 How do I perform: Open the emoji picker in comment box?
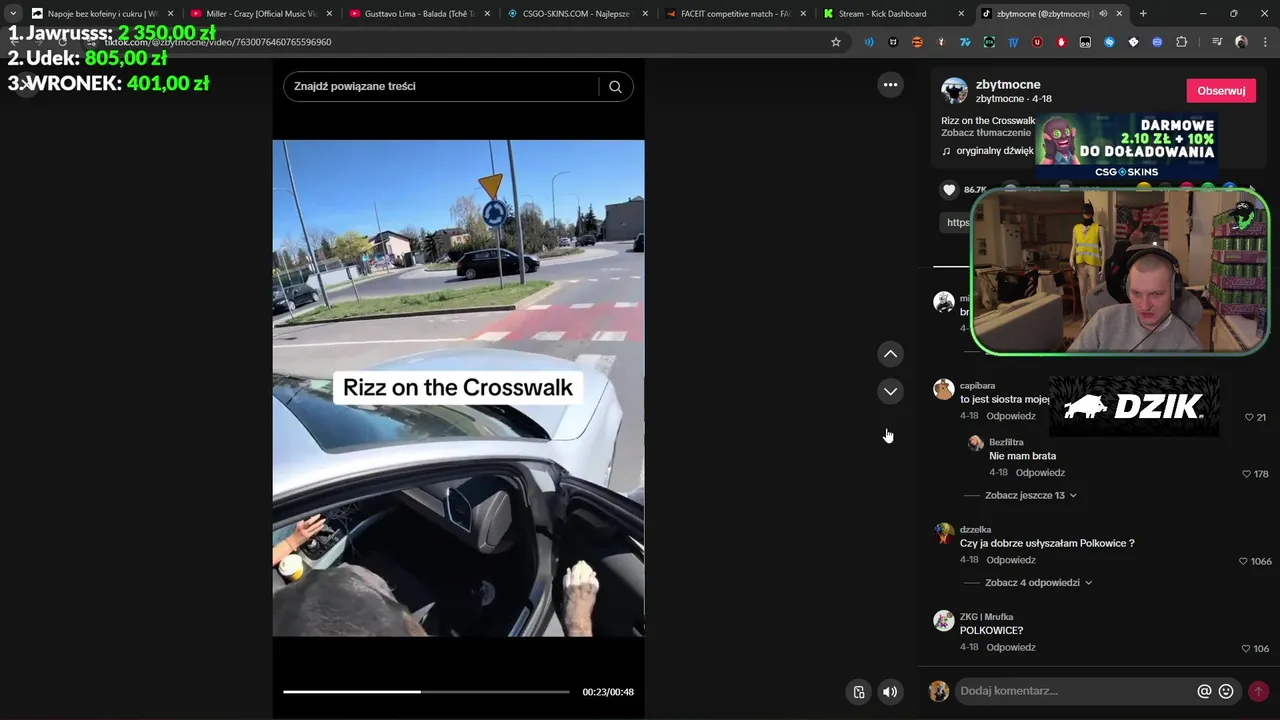coord(1226,691)
